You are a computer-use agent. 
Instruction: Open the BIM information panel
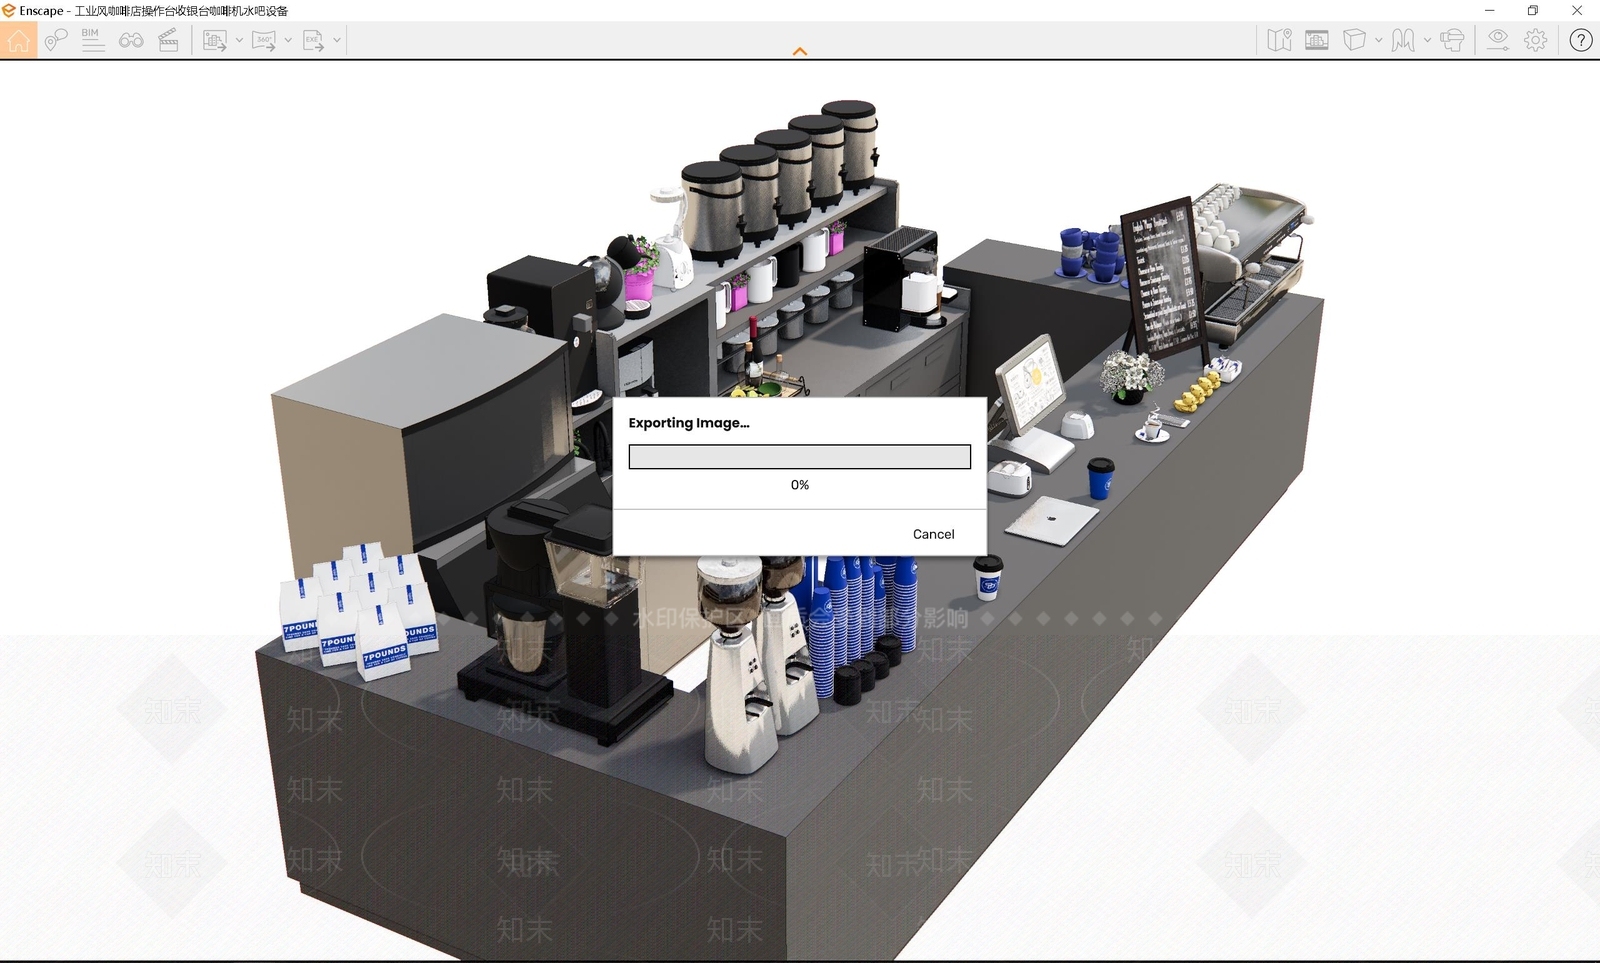[93, 40]
